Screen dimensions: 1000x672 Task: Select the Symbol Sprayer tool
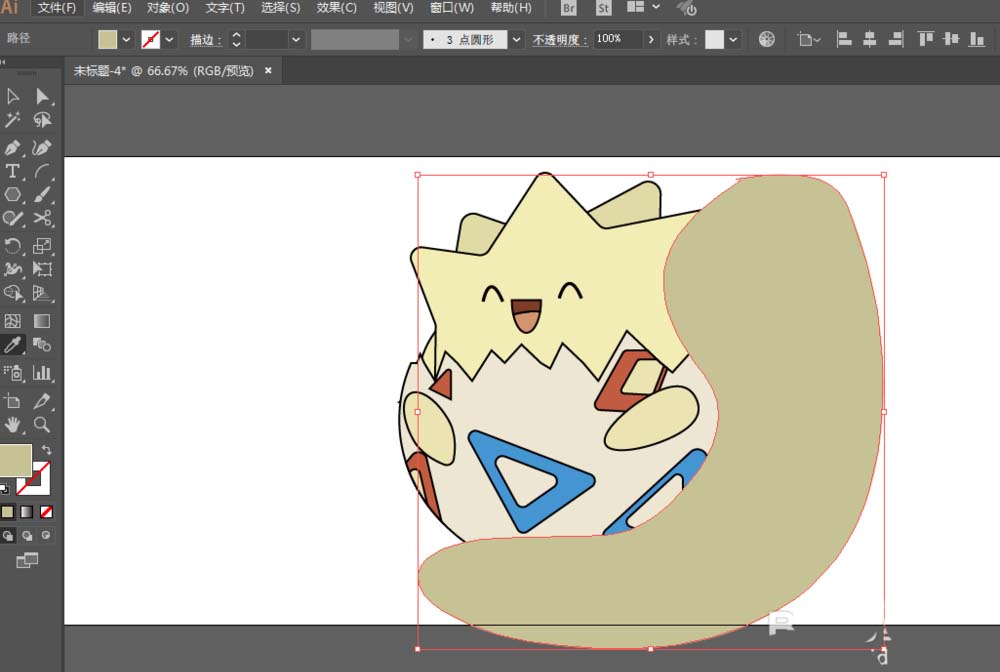13,373
